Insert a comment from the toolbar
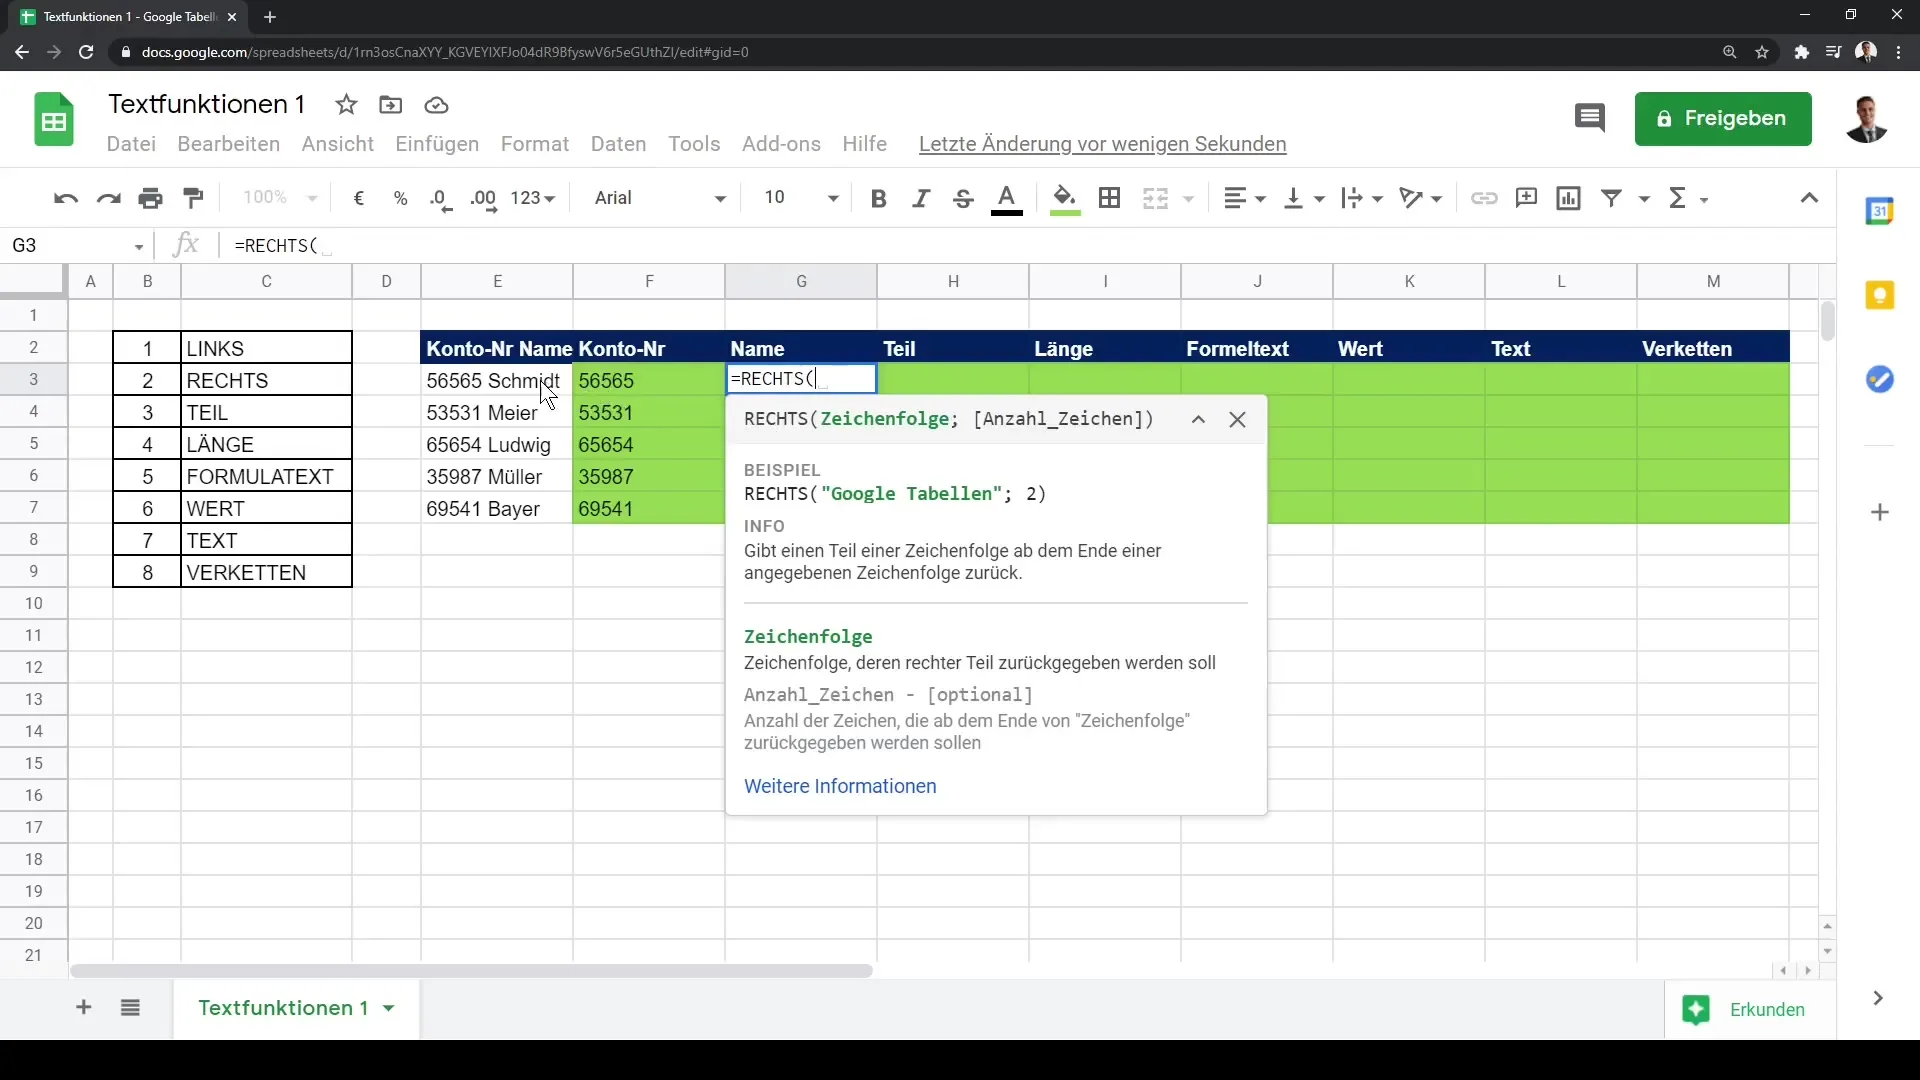The image size is (1920, 1080). pos(1526,198)
